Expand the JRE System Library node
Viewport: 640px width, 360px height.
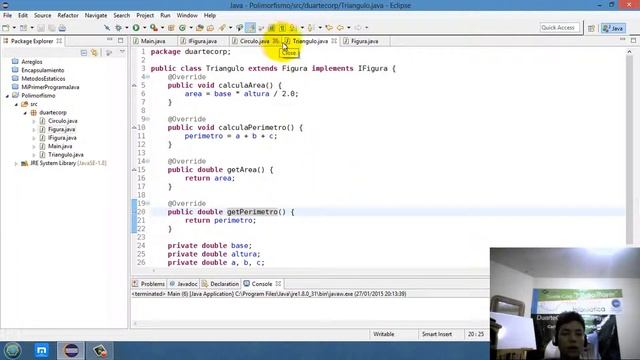tap(16, 163)
